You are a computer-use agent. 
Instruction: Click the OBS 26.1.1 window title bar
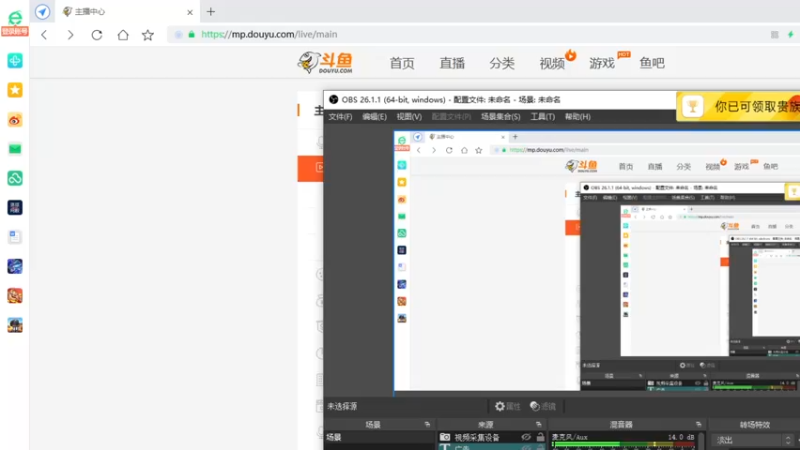[500, 99]
